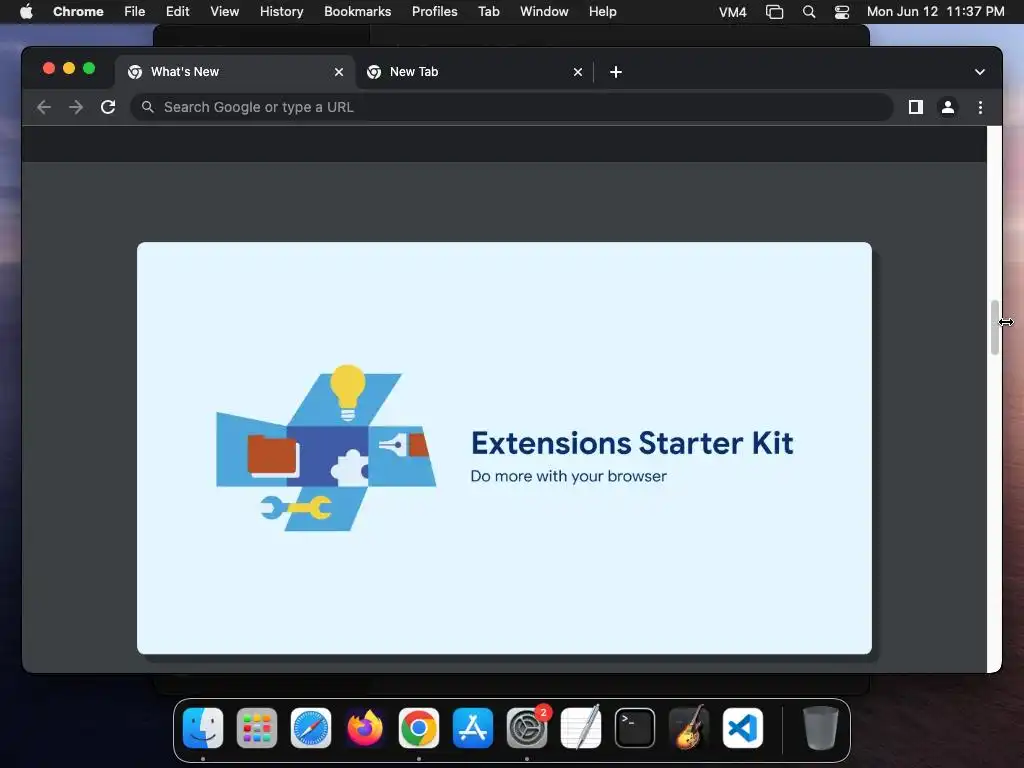Open the Profiles menu
This screenshot has height=768, width=1024.
click(434, 11)
